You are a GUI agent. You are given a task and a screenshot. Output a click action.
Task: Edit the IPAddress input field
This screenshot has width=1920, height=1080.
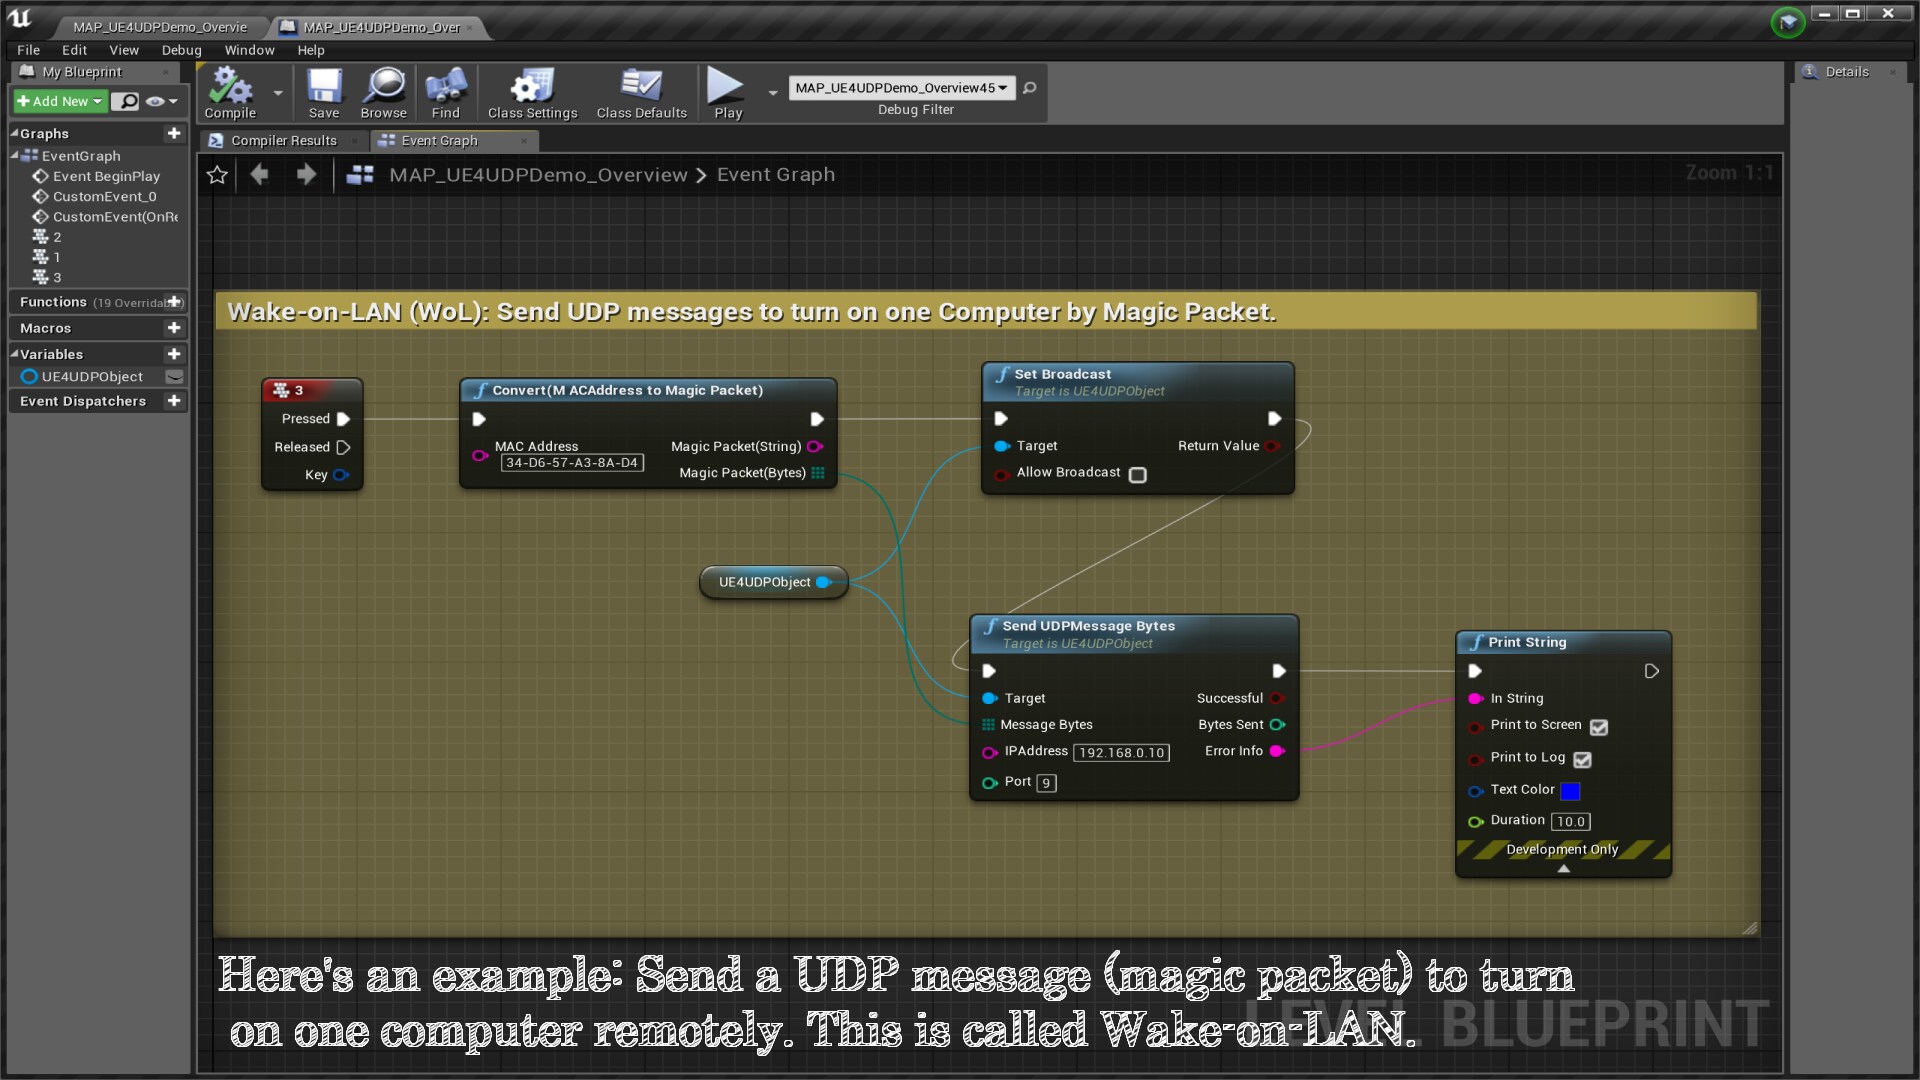pos(1121,752)
